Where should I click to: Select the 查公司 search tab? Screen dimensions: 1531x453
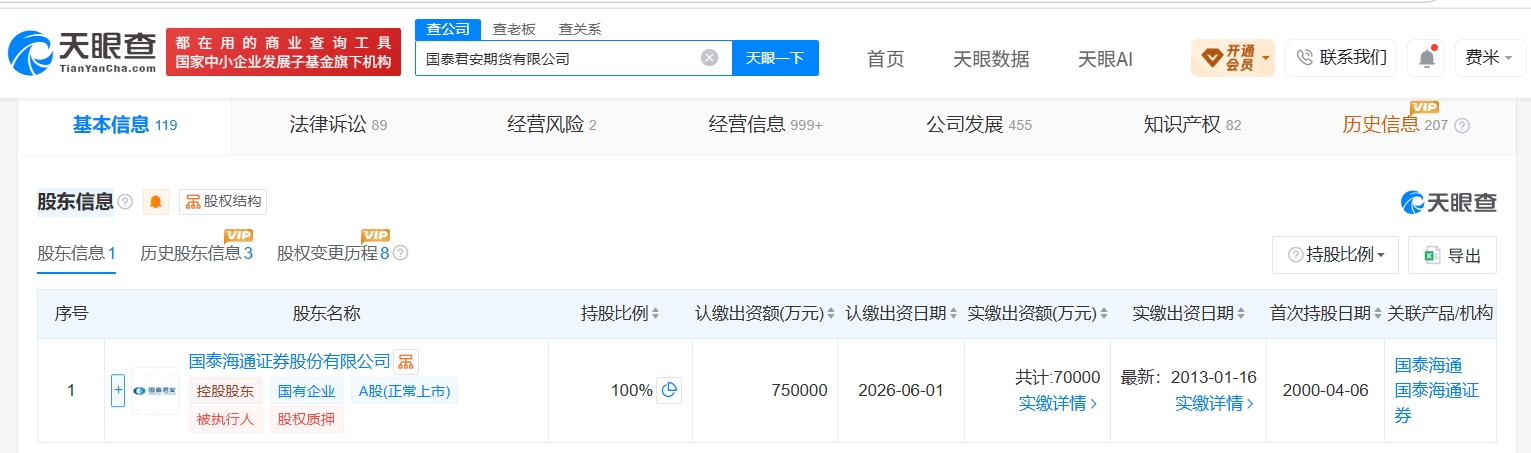click(x=448, y=29)
